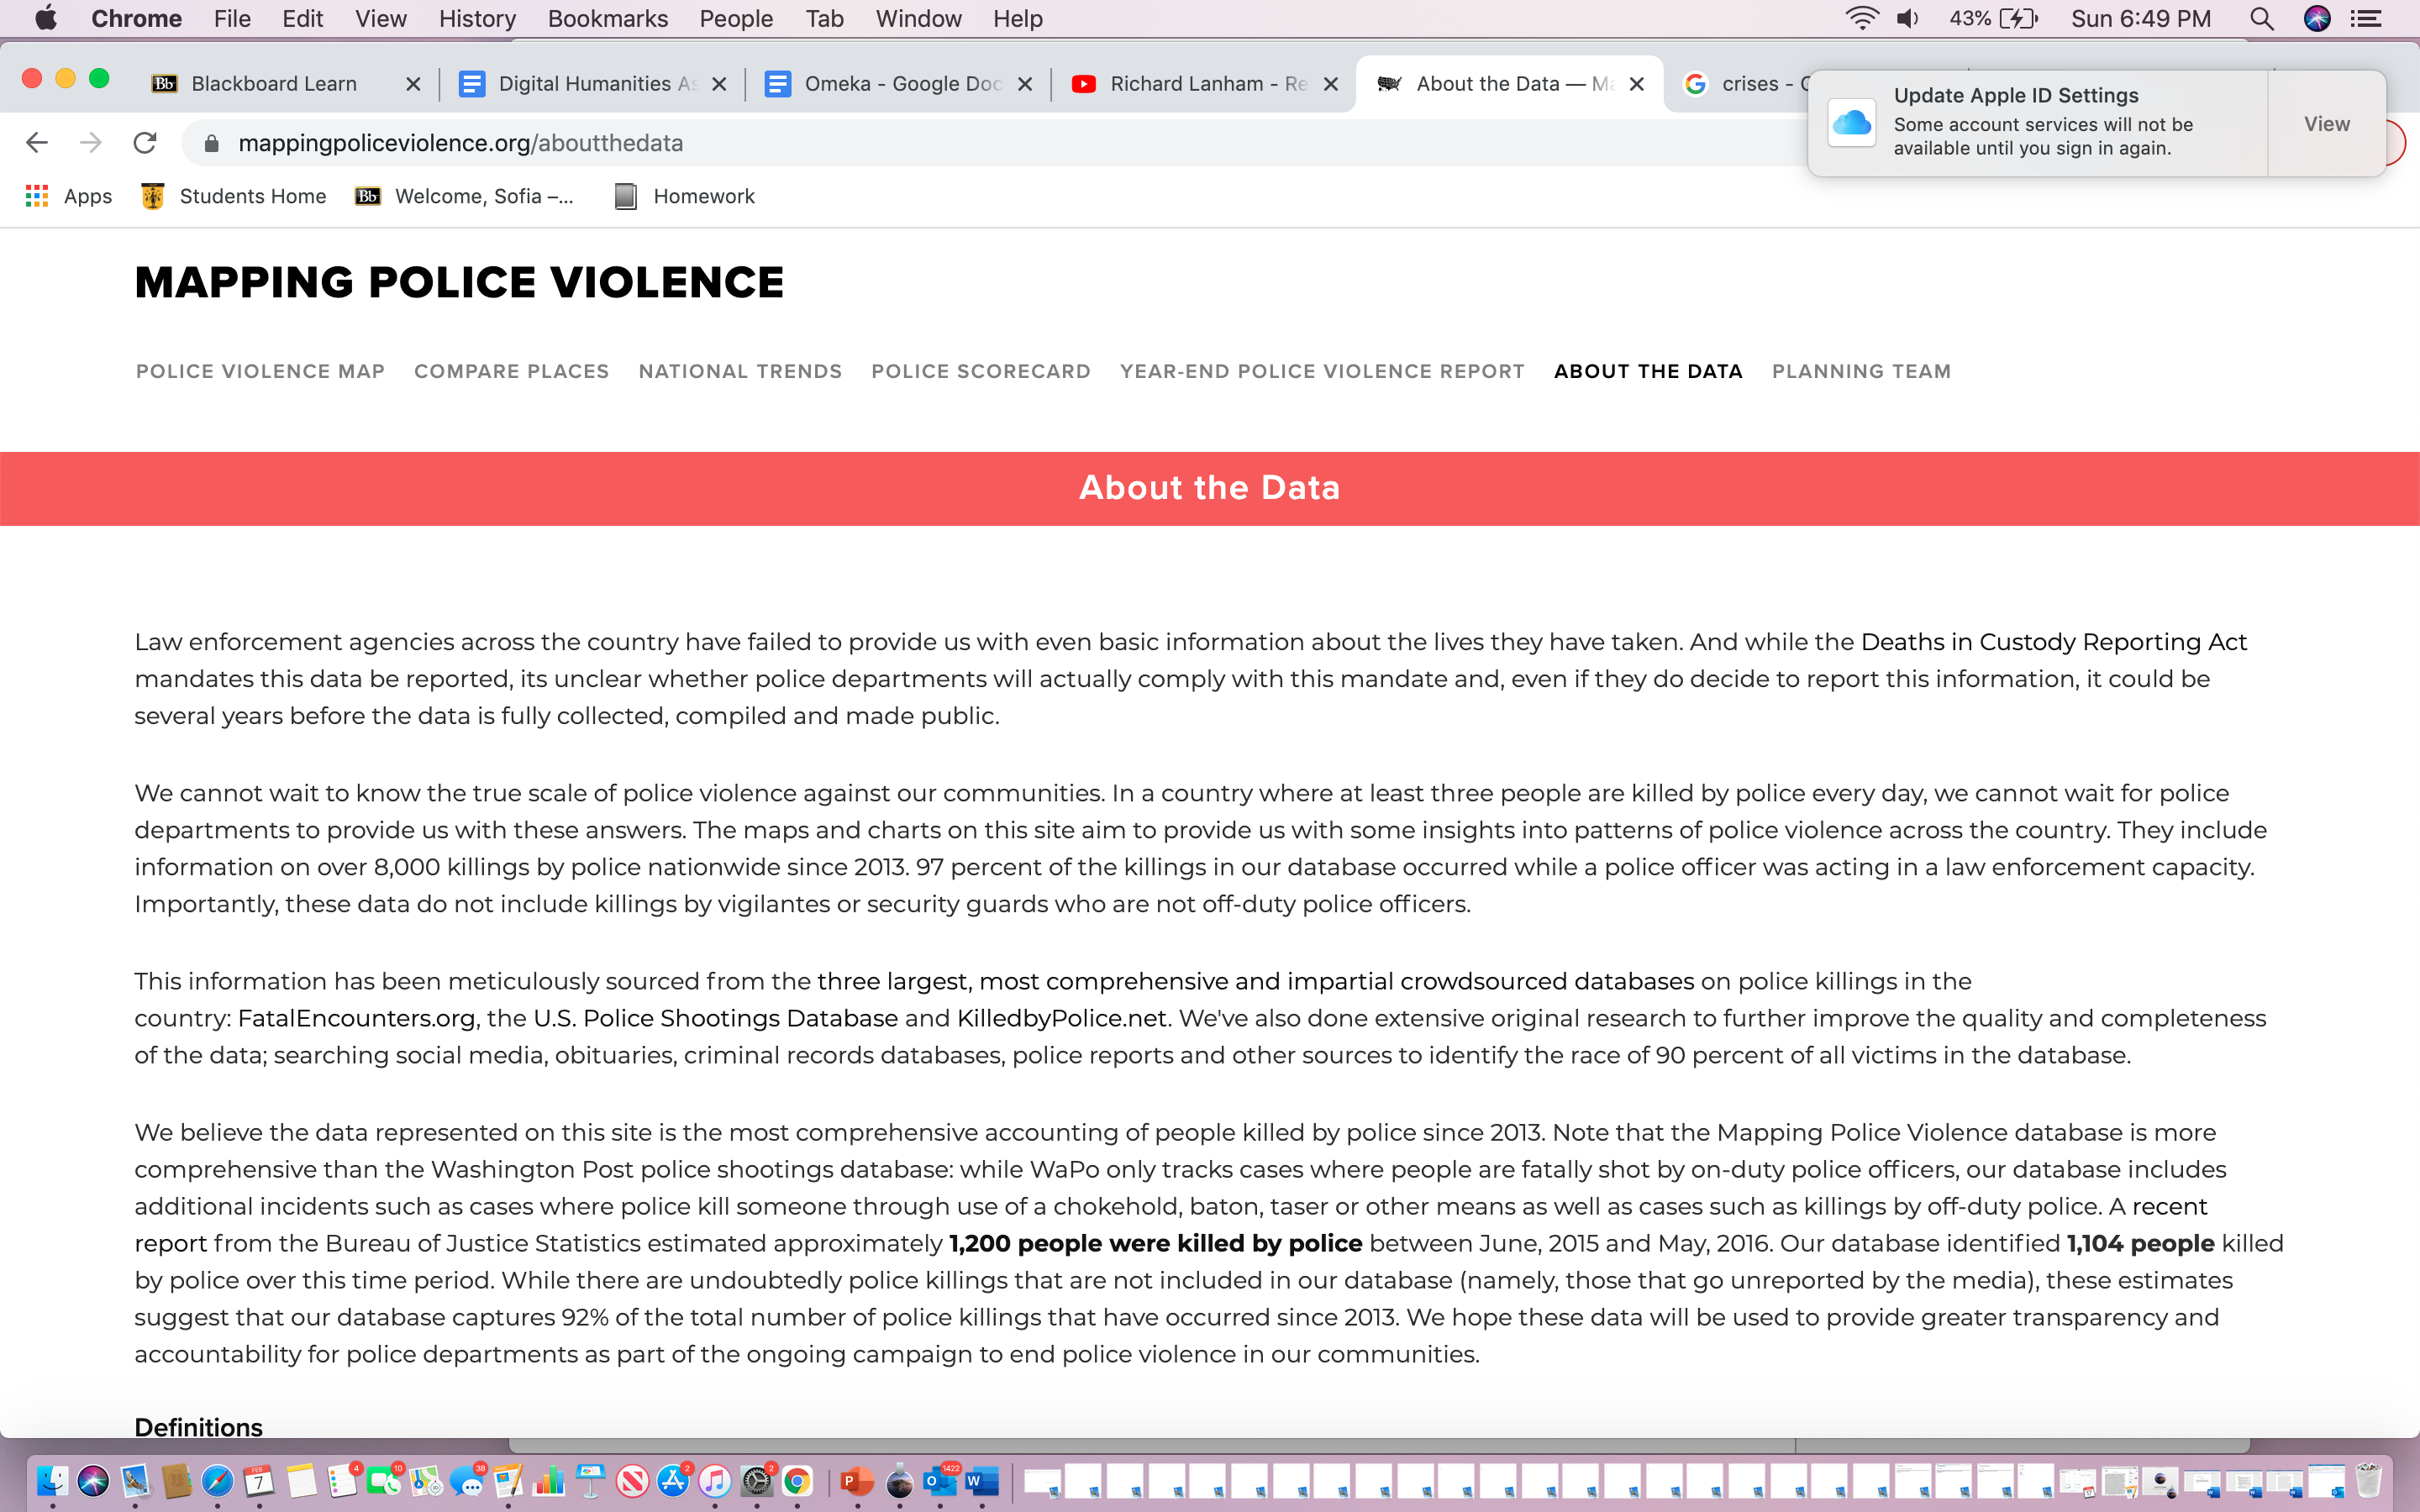Open the App Store from the dock
The width and height of the screenshot is (2420, 1512).
[673, 1481]
